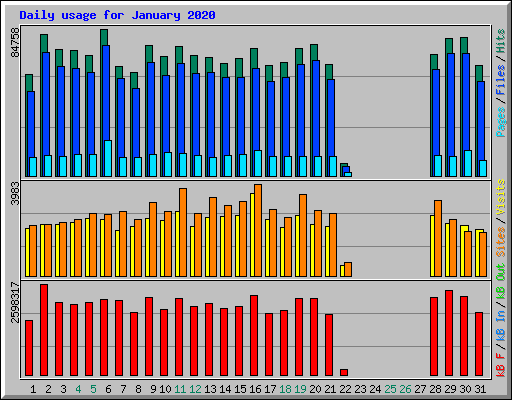Click the blue "Files" legend word
Image resolution: width=512 pixels, height=400 pixels.
click(x=501, y=80)
